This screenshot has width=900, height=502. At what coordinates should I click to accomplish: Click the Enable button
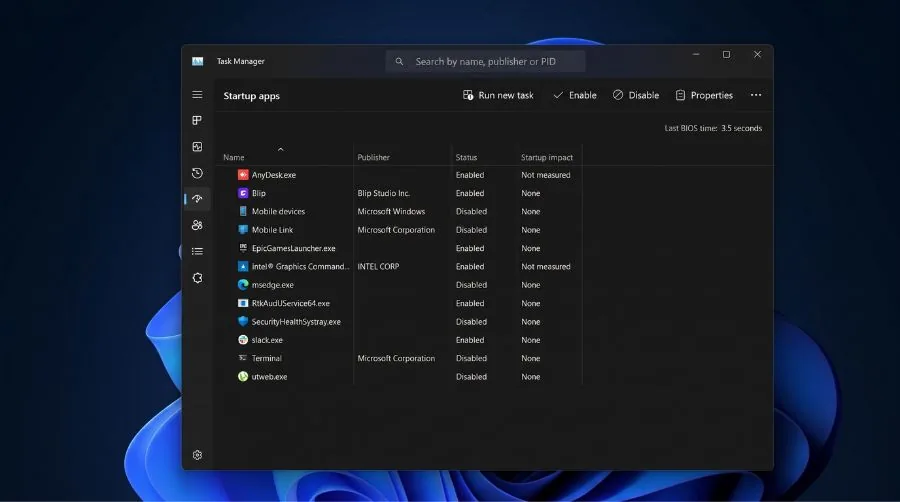pyautogui.click(x=575, y=95)
